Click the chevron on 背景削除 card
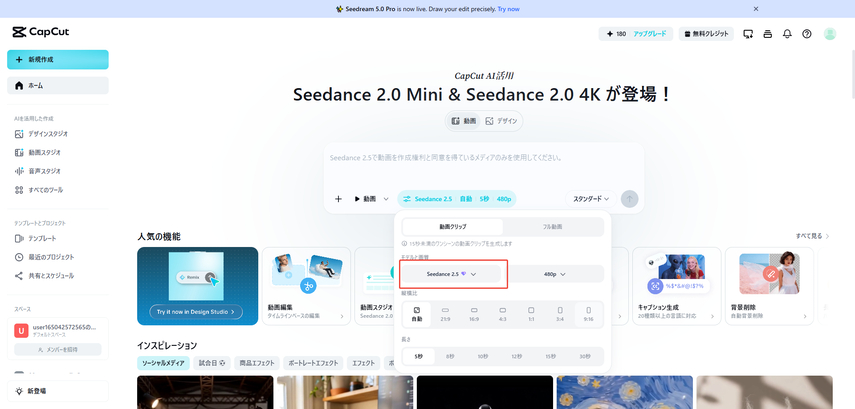The image size is (855, 409). (x=805, y=317)
